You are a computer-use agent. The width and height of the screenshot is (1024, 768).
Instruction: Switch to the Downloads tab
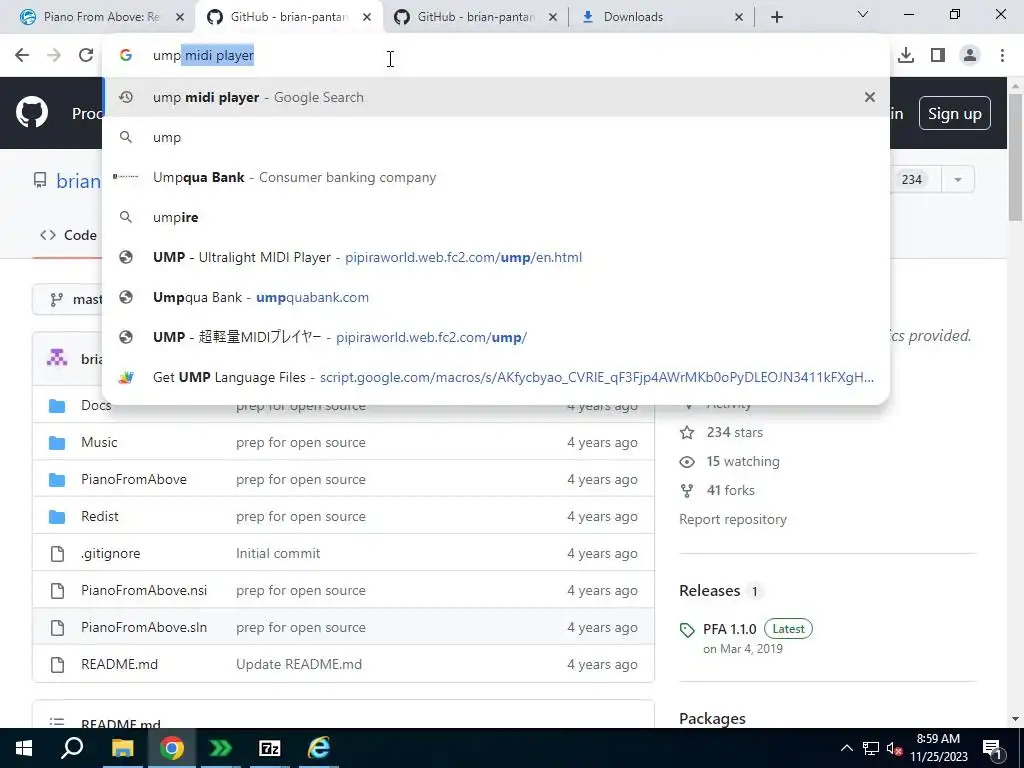pos(662,17)
